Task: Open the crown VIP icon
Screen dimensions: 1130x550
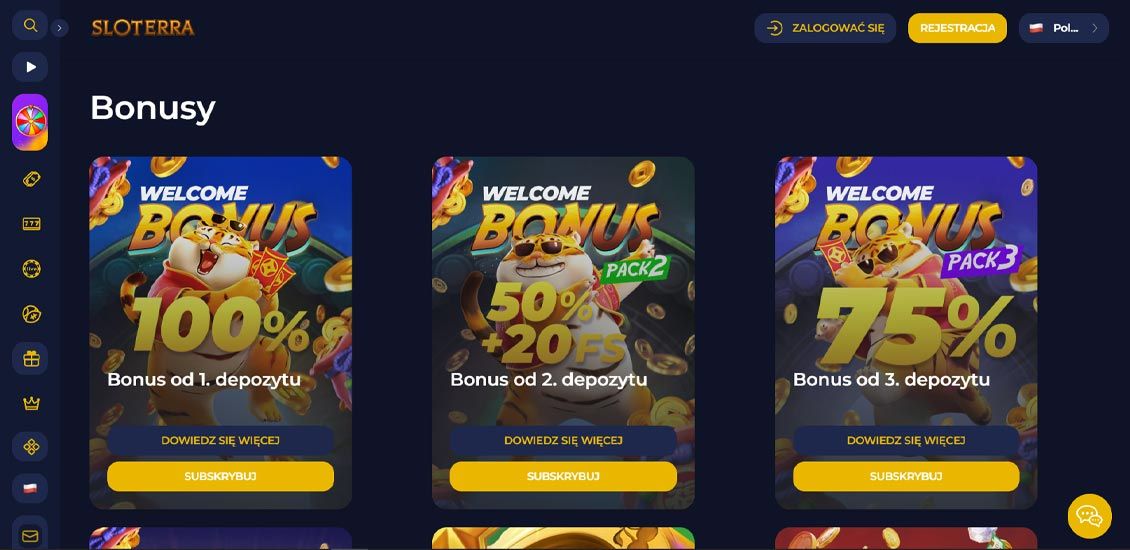Action: (31, 403)
